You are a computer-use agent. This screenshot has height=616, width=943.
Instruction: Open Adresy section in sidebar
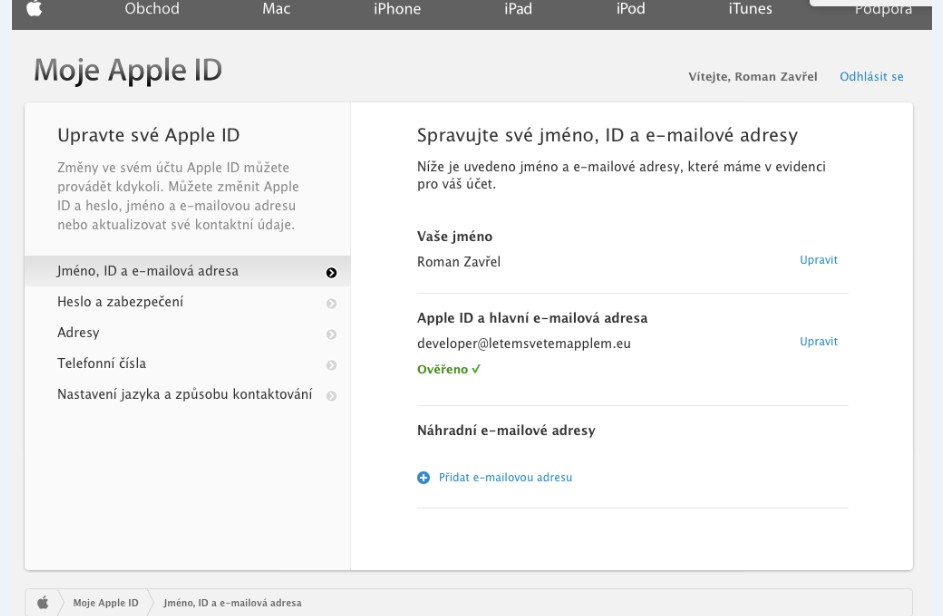187,333
